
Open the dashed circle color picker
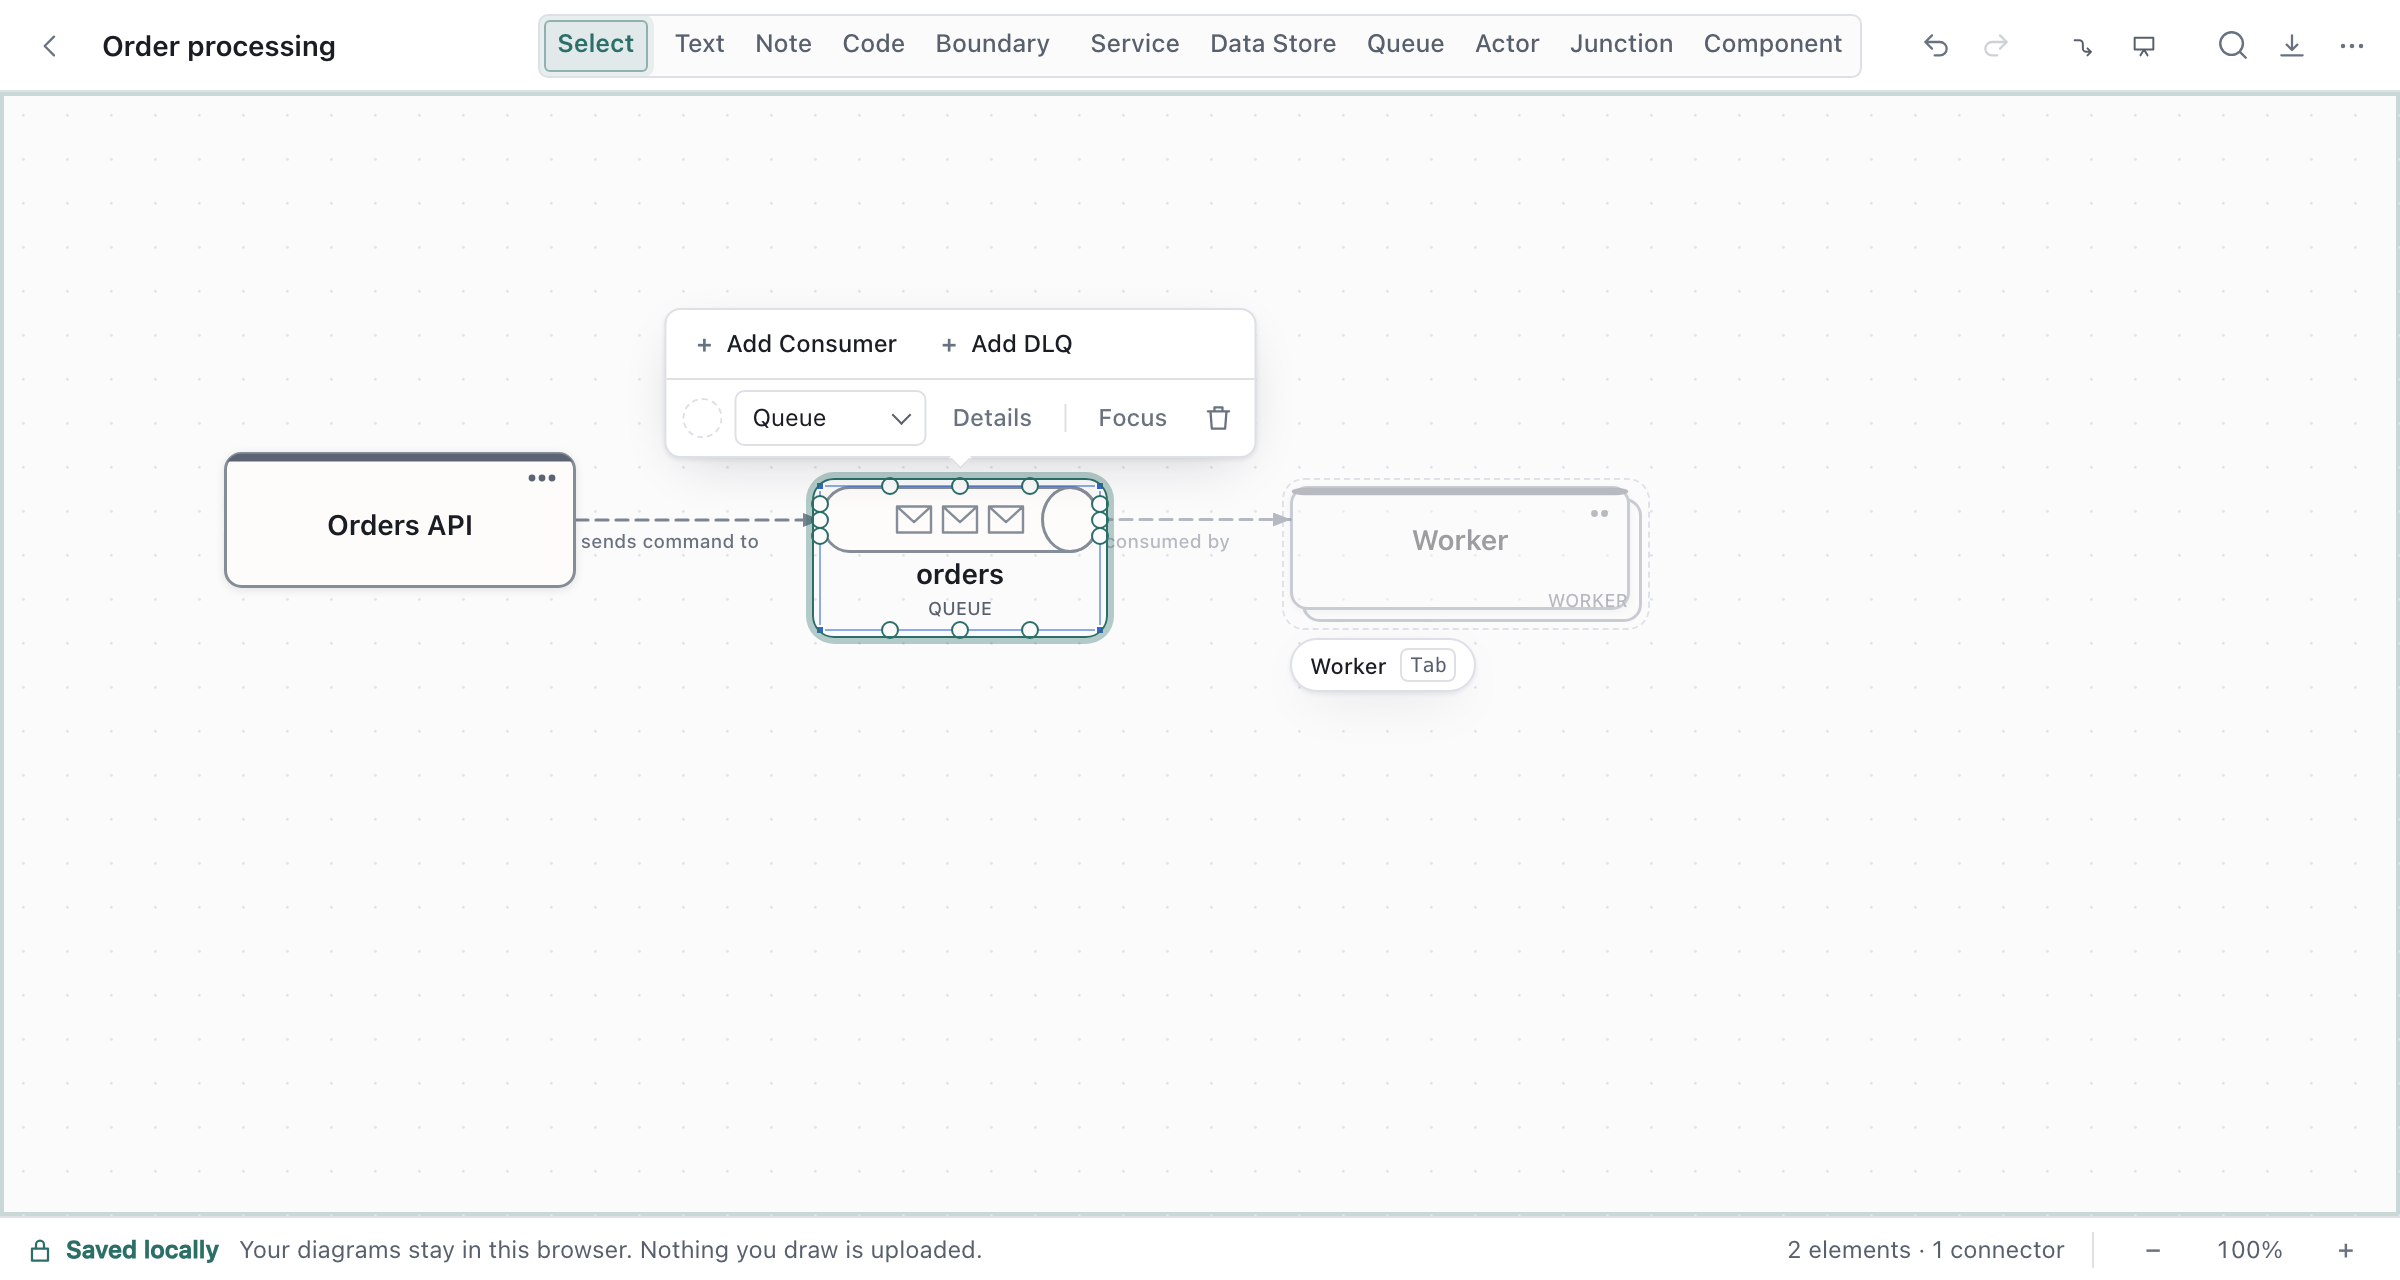(x=702, y=418)
